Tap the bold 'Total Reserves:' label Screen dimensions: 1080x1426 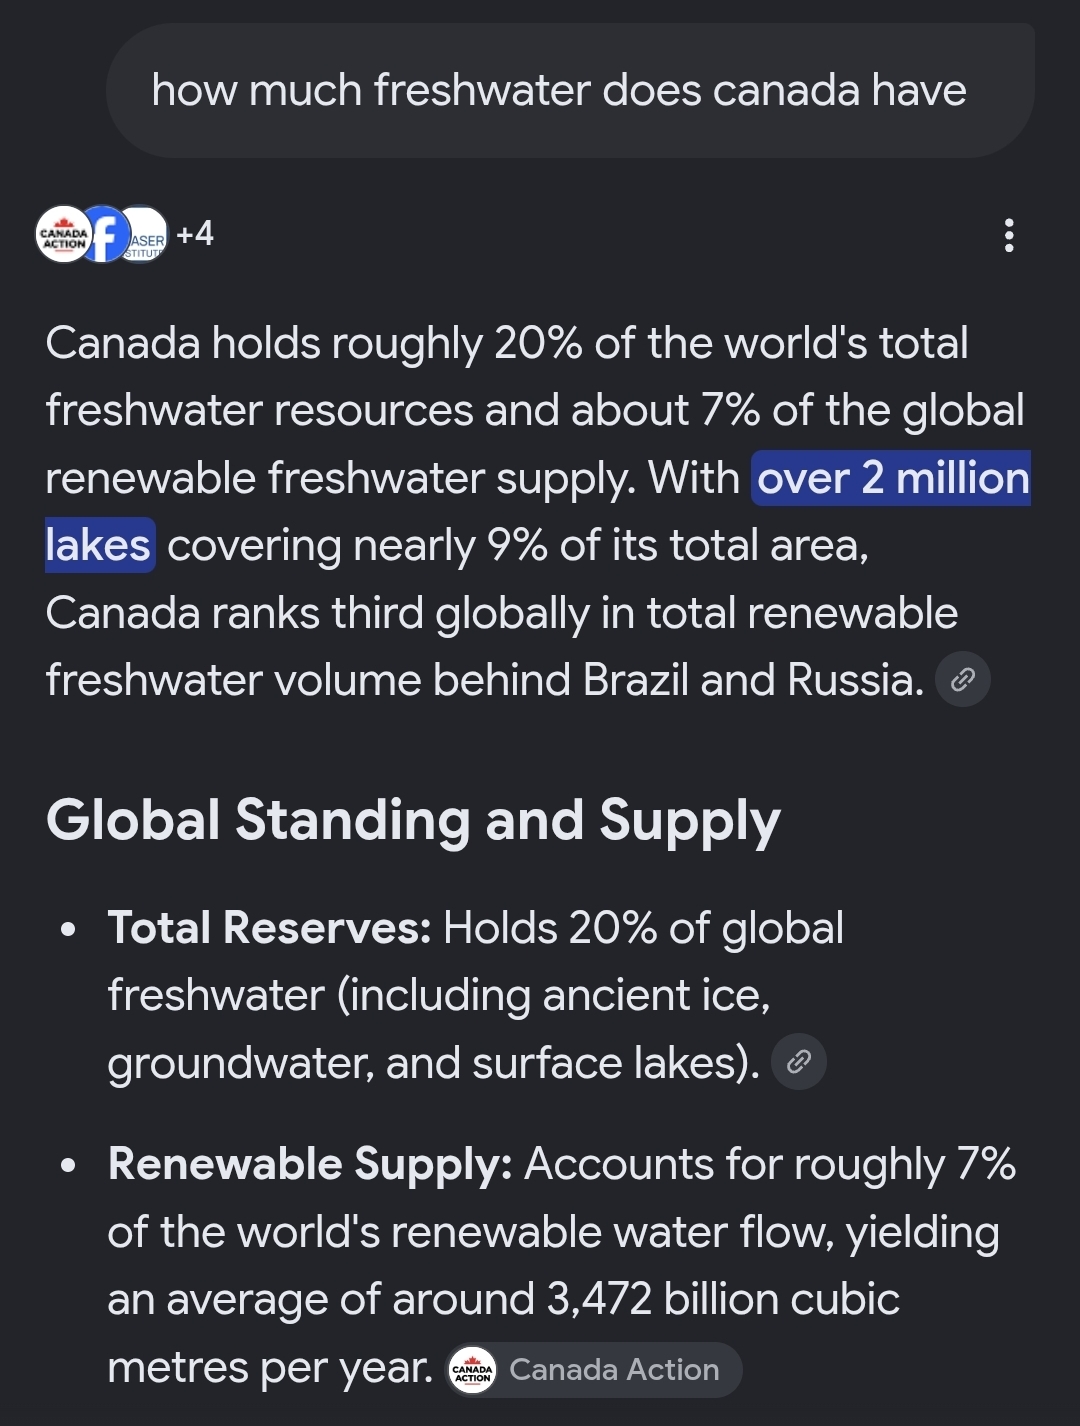point(270,928)
